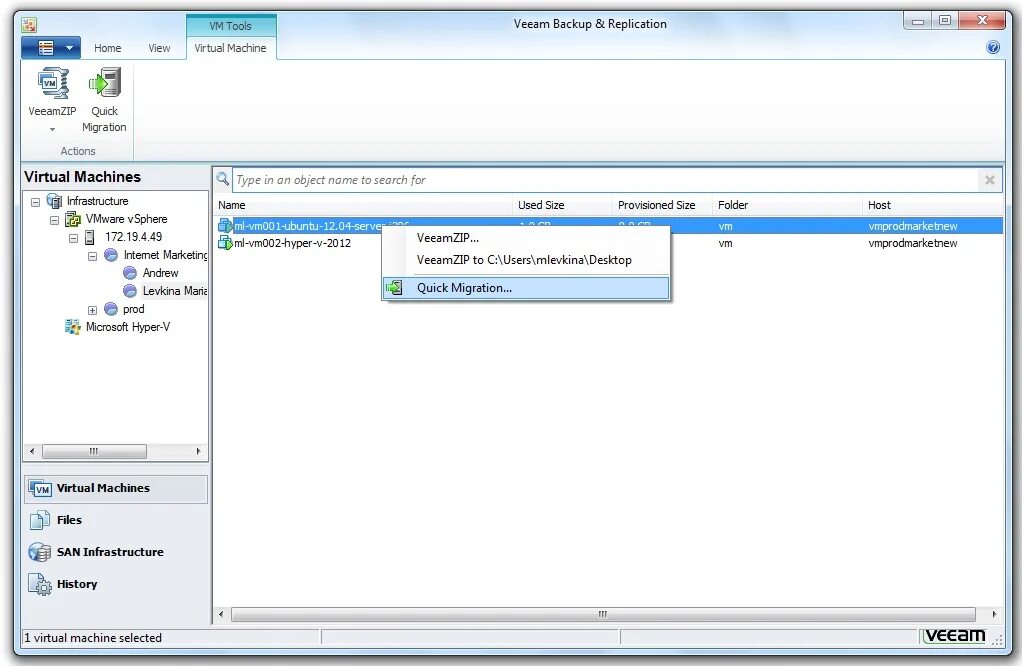Open the History navigation pane

116,584
